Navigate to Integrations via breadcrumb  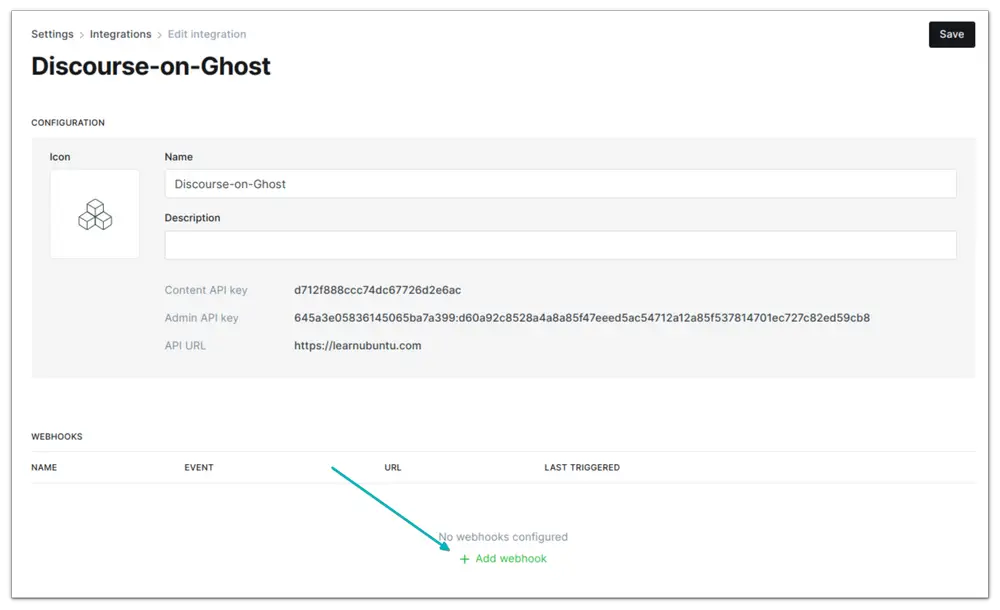click(120, 34)
